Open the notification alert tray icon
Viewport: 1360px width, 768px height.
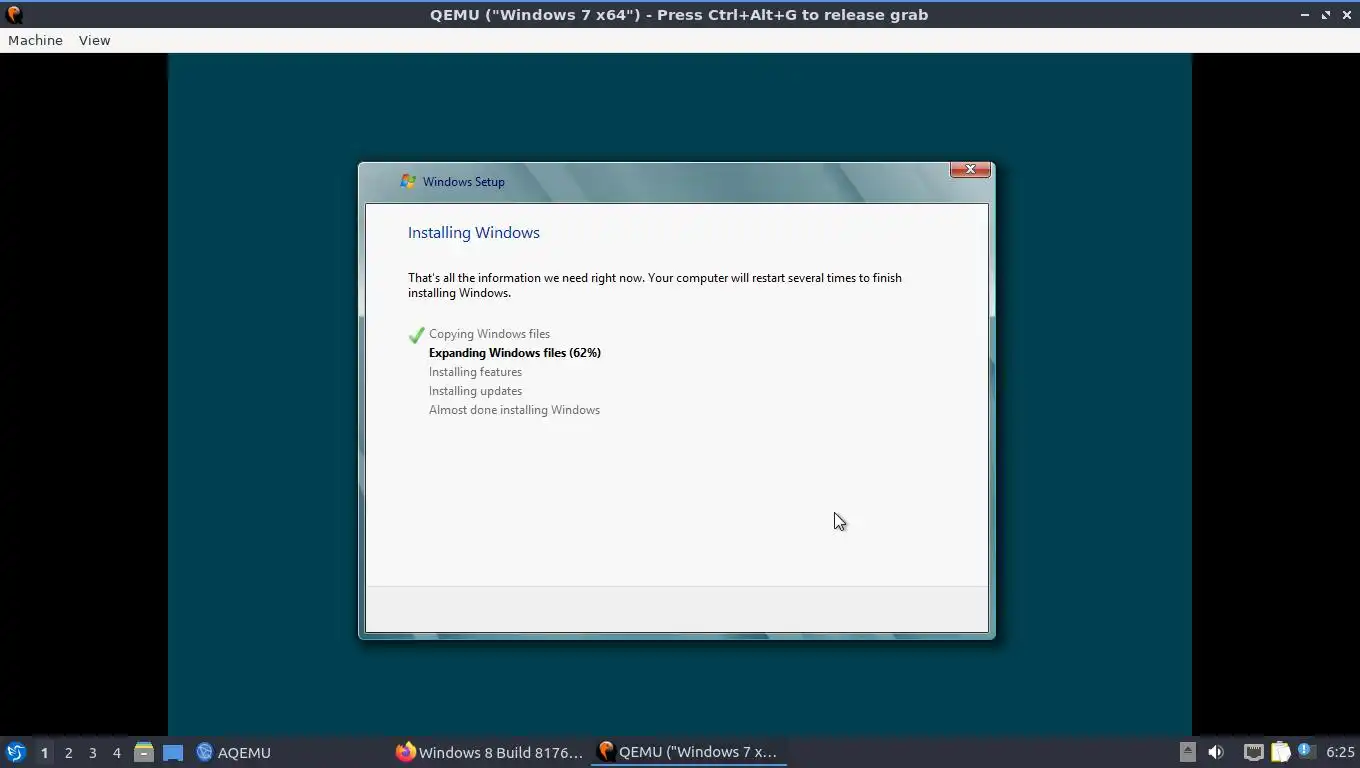click(1305, 751)
